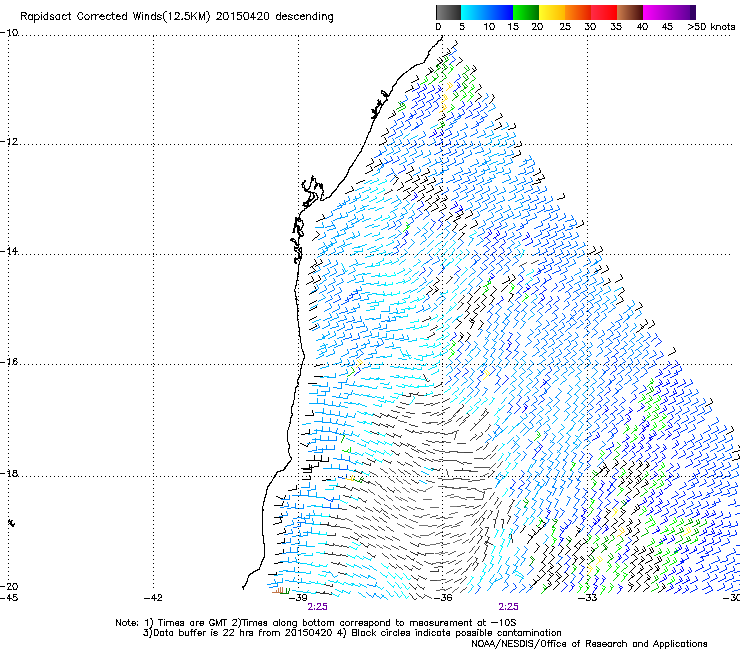Click the legend tick label 25
740x650 pixels.
pos(565,27)
